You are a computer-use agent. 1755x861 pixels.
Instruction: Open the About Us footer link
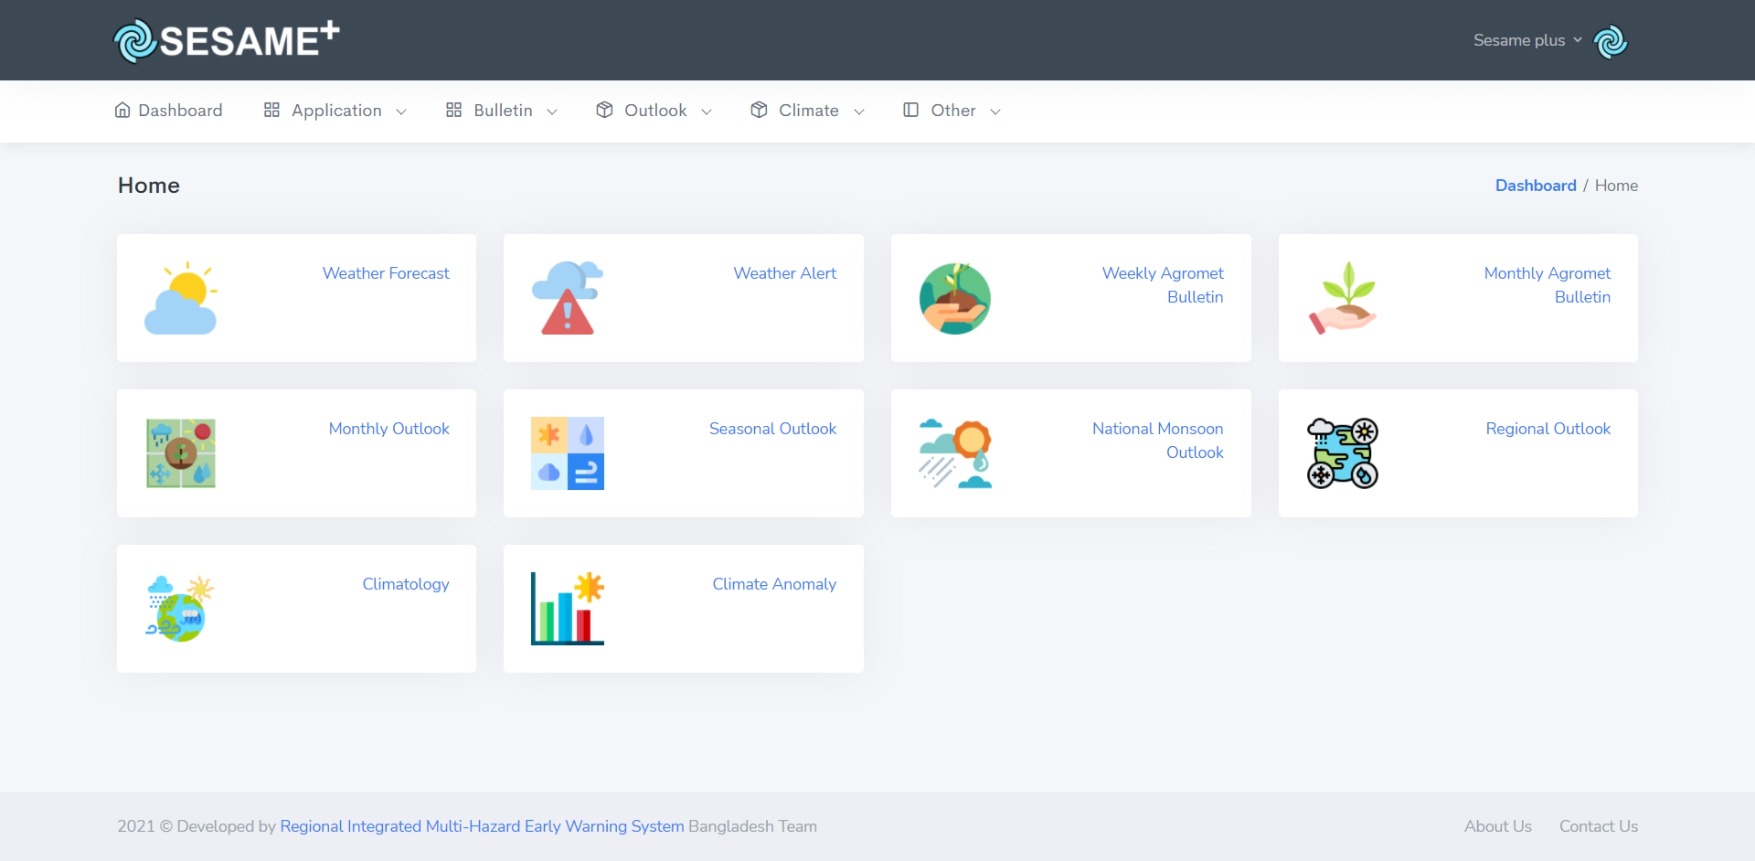[x=1498, y=826]
